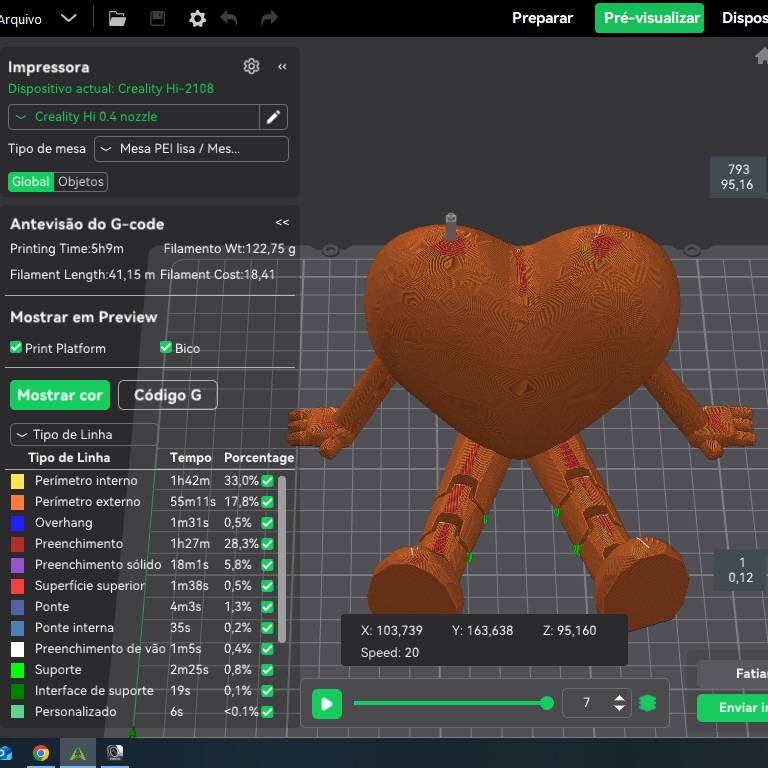Switch to the Preparar tab
768x768 pixels.
pyautogui.click(x=542, y=18)
